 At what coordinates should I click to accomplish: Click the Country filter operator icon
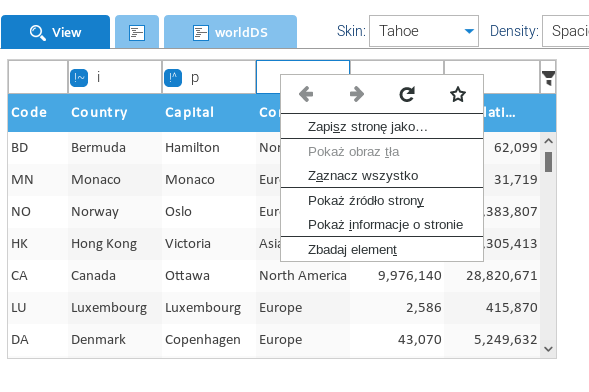(x=79, y=78)
